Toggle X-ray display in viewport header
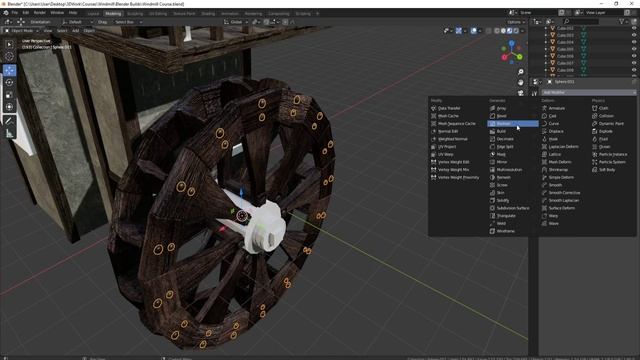Screen dimensions: 640x360 [x=489, y=31]
